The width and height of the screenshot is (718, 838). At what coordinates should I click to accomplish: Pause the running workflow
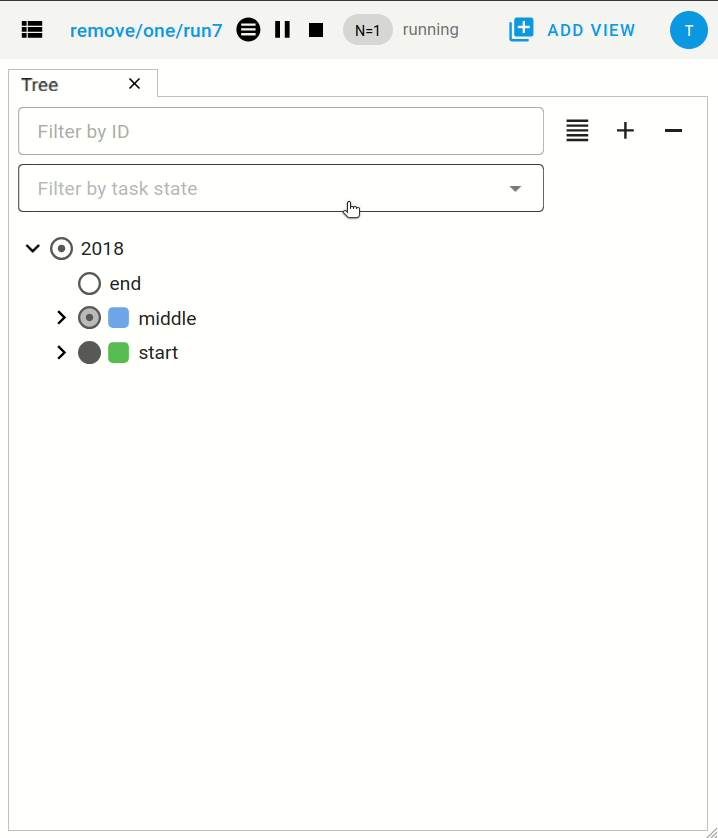[283, 30]
